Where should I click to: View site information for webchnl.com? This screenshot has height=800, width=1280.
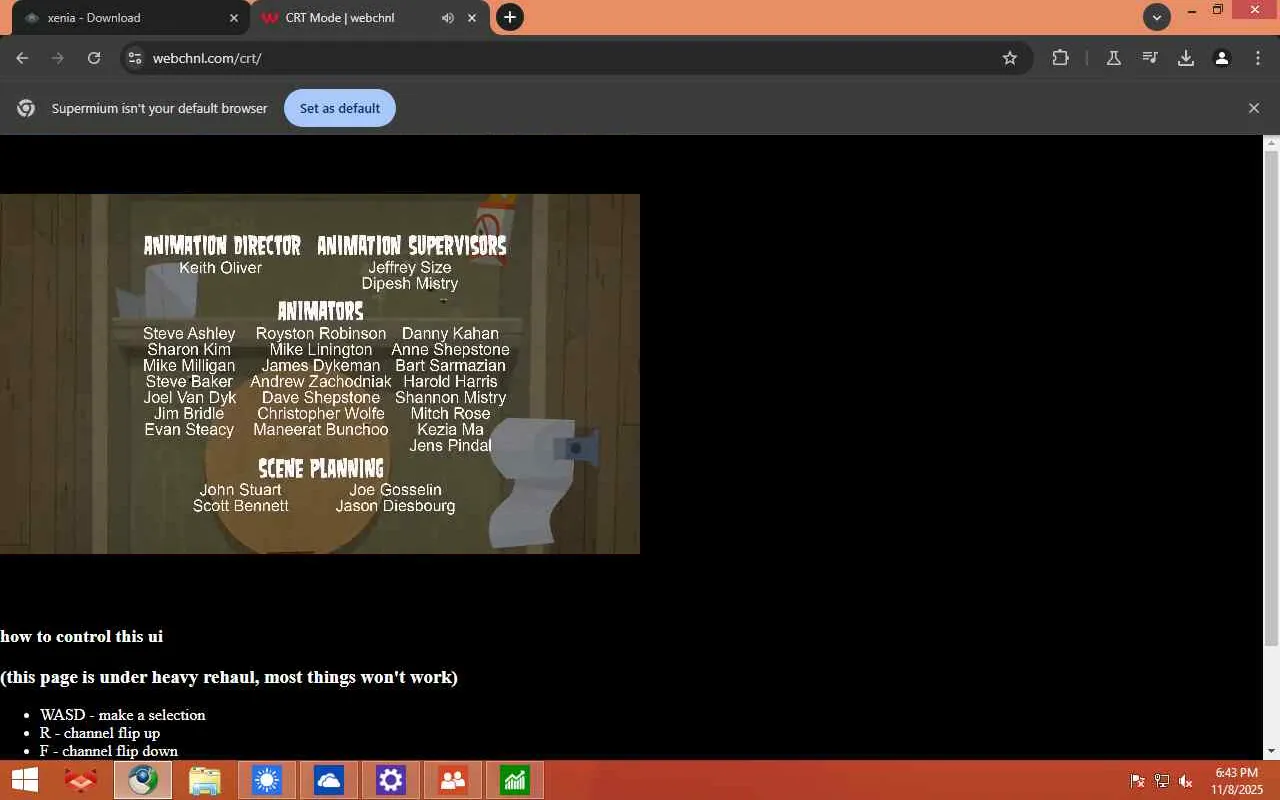pos(135,58)
